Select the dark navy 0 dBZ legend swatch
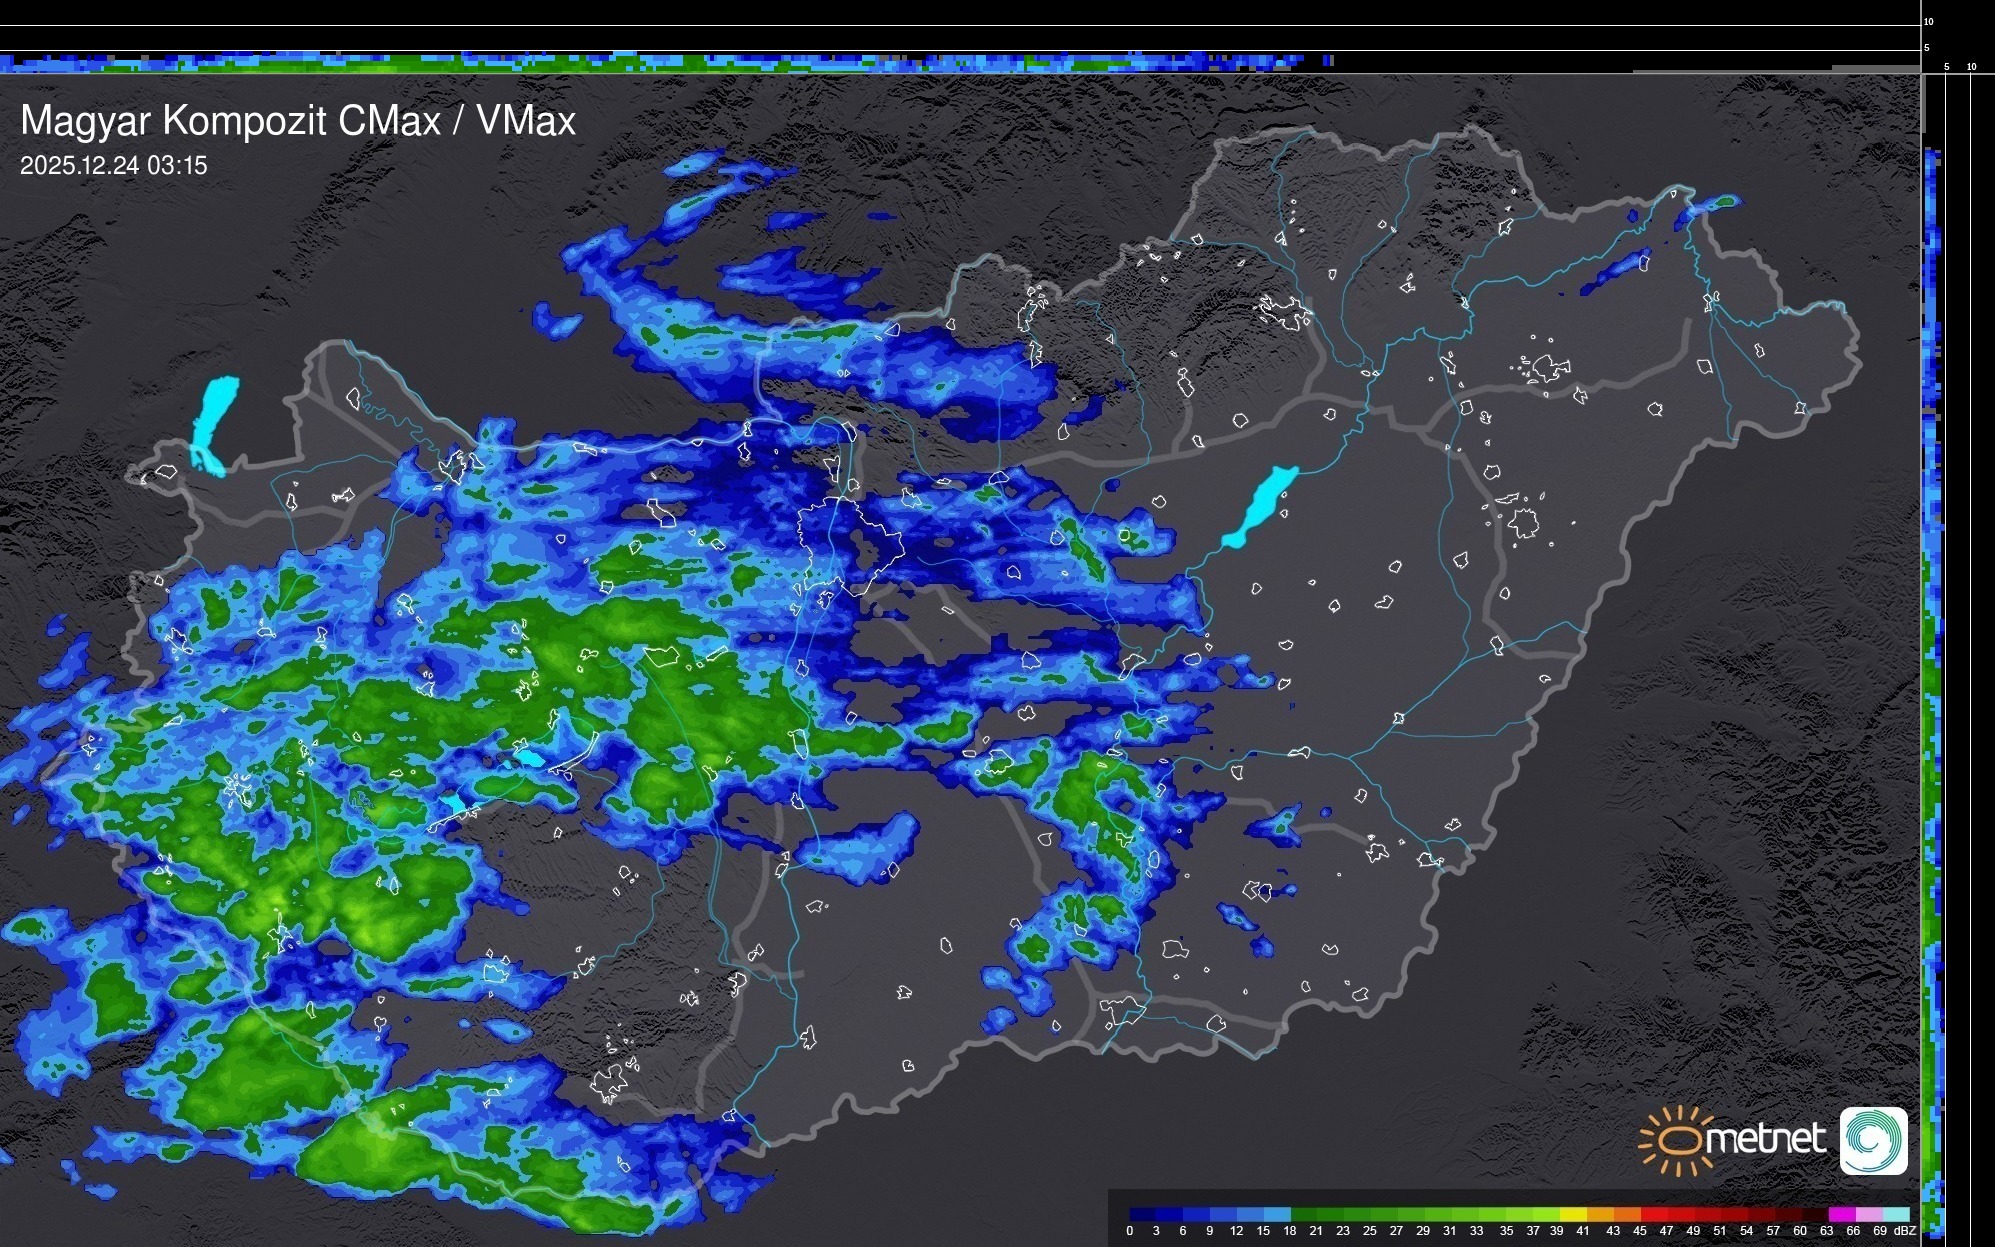Viewport: 1995px width, 1247px height. (x=1142, y=1214)
